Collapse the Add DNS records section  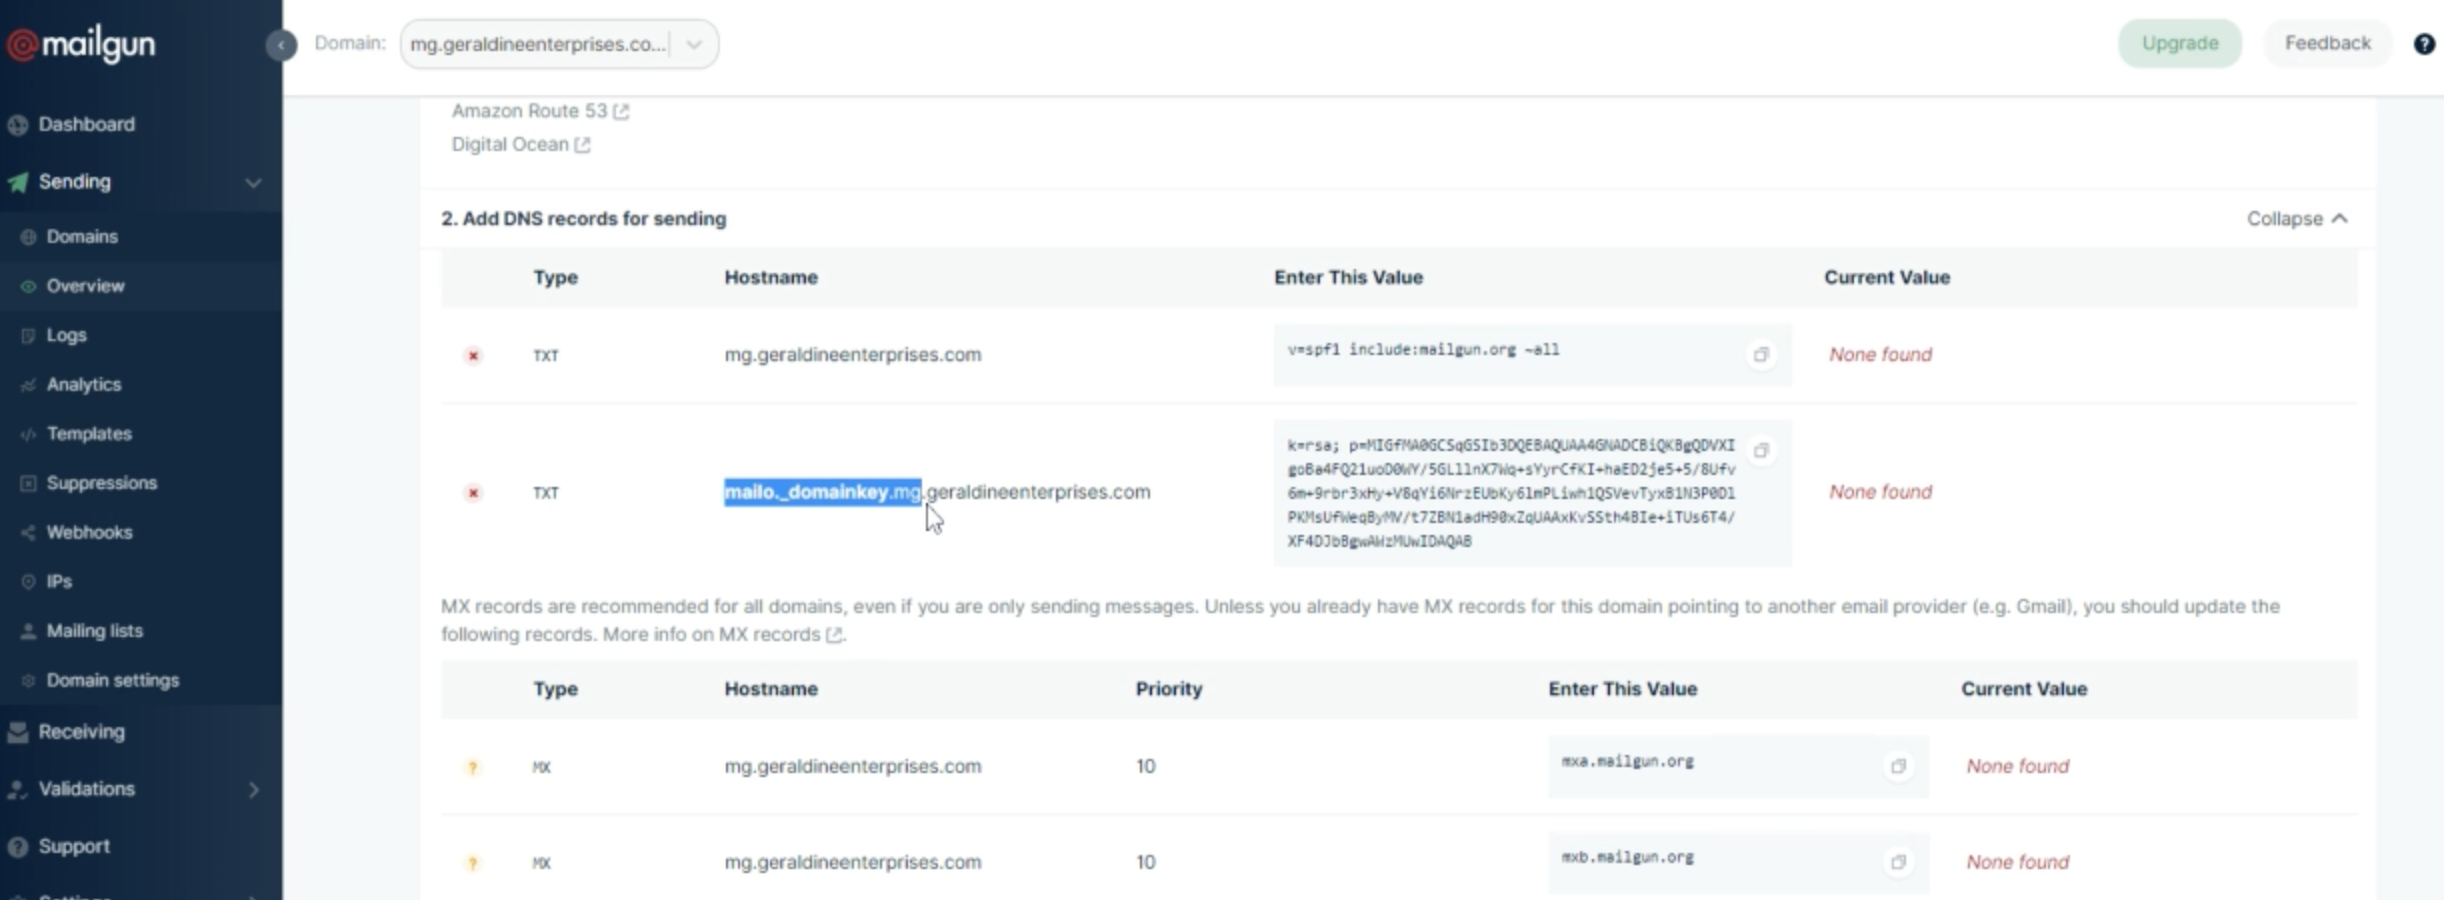2295,219
